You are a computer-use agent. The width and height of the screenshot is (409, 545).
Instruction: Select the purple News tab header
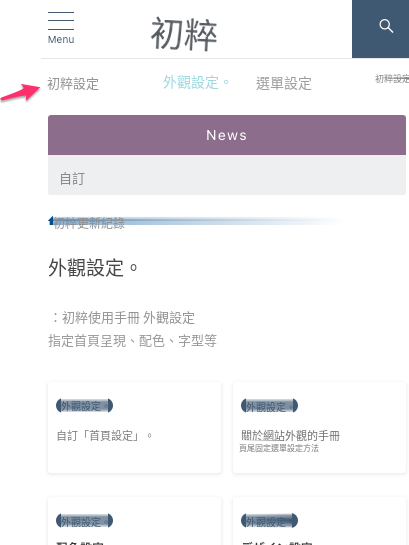pos(227,135)
